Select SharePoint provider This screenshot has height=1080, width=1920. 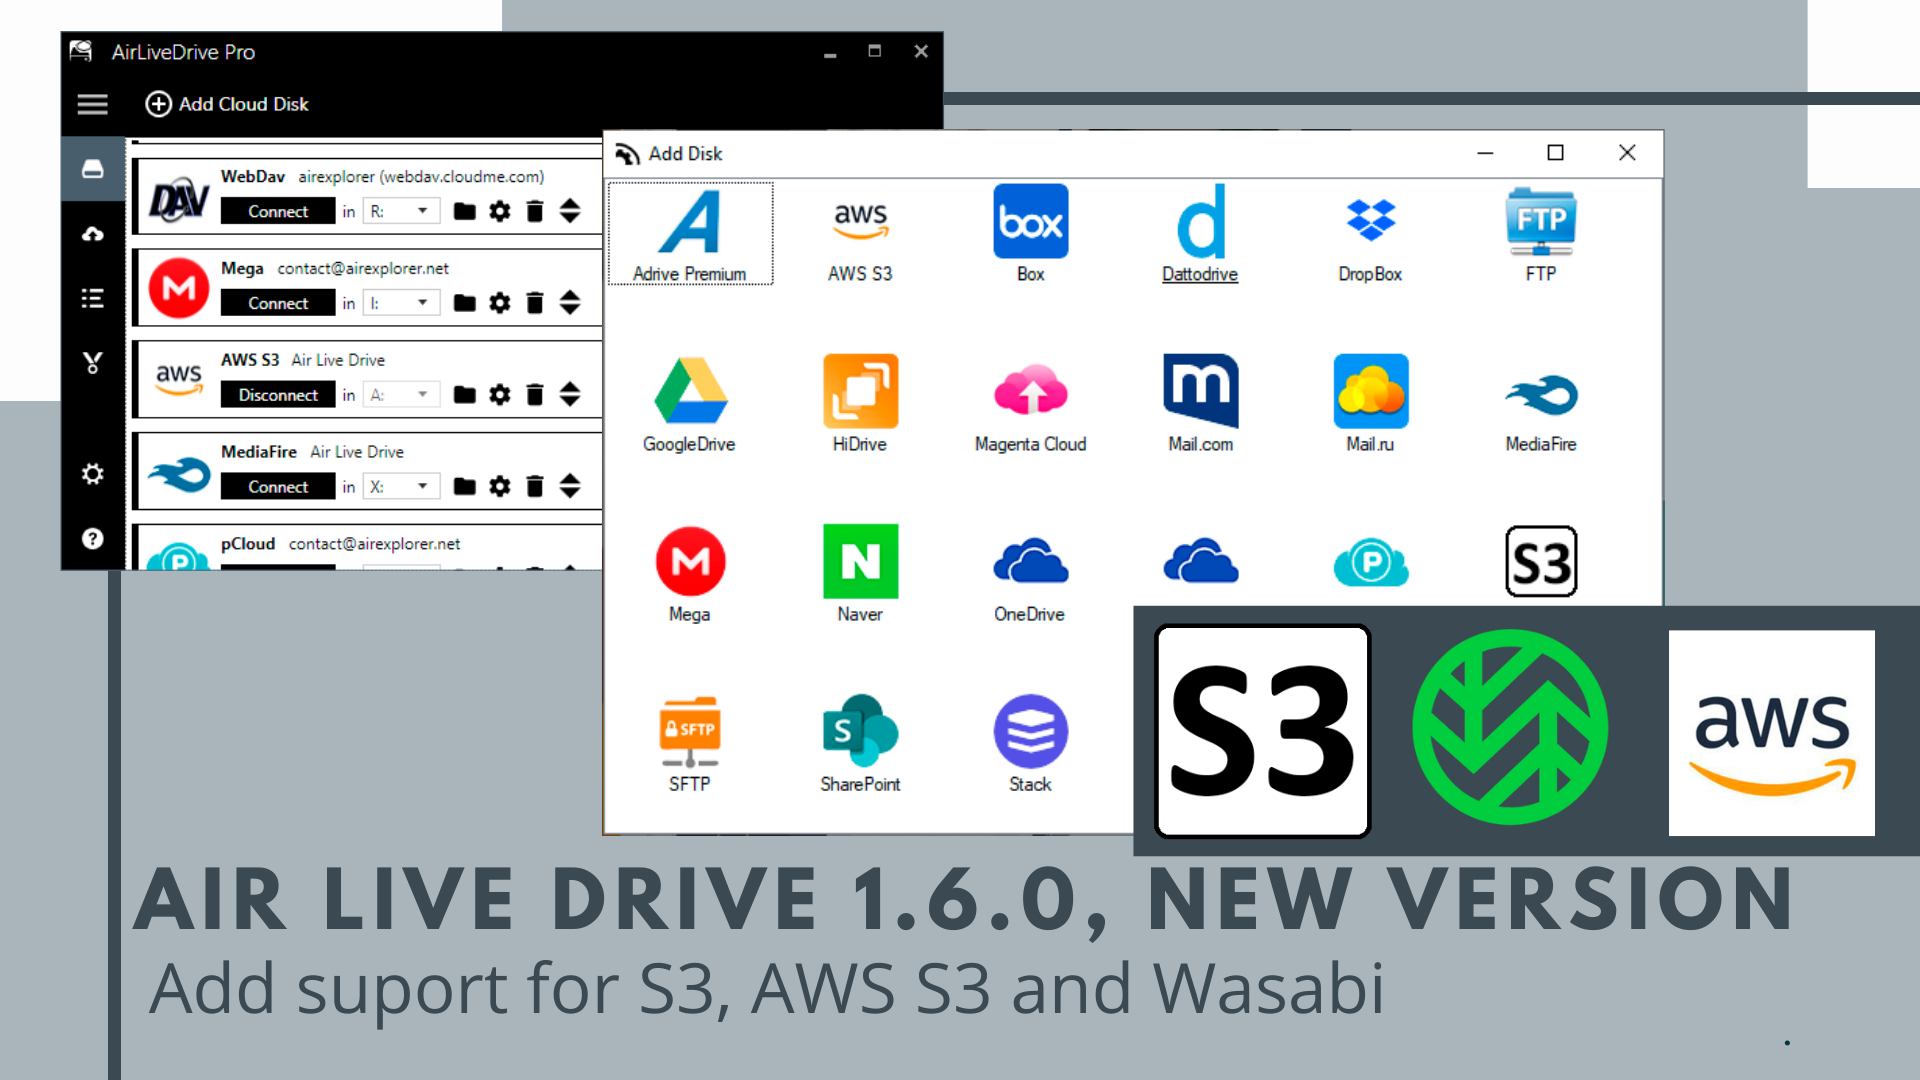pos(860,744)
